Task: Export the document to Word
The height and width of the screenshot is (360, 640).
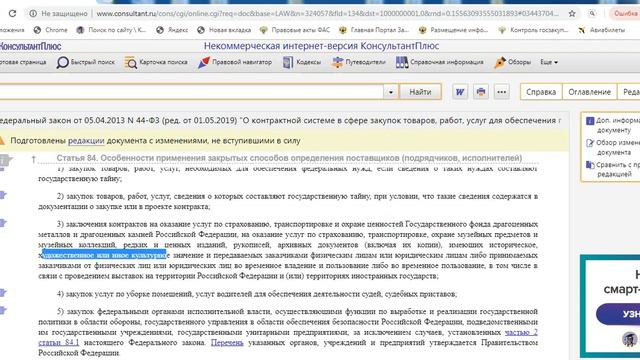Action: pyautogui.click(x=460, y=92)
